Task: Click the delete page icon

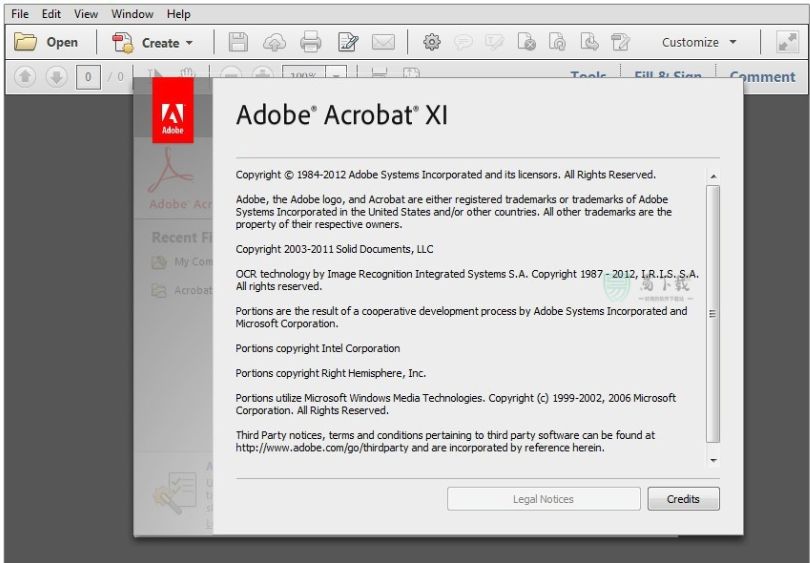Action: pyautogui.click(x=526, y=42)
